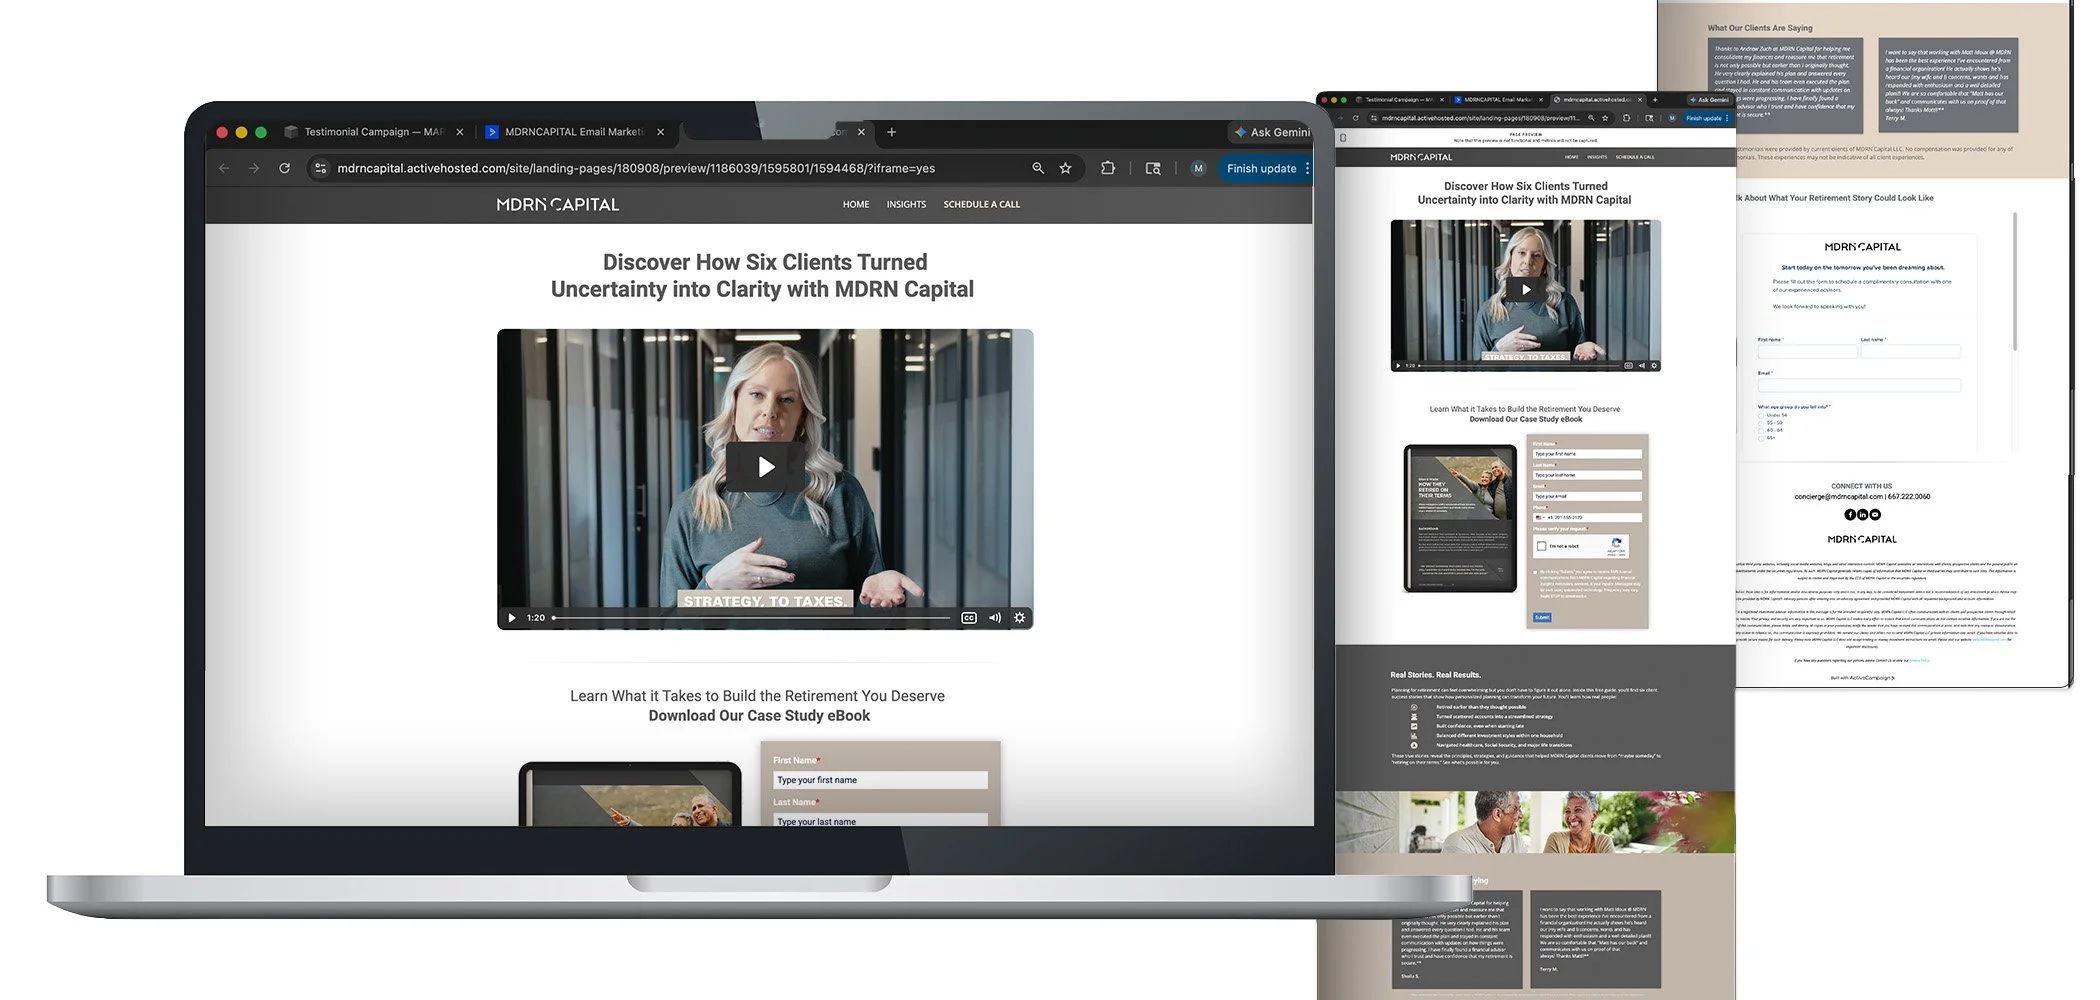
Task: Open the M profile avatar in laptop browser
Action: pyautogui.click(x=1198, y=168)
